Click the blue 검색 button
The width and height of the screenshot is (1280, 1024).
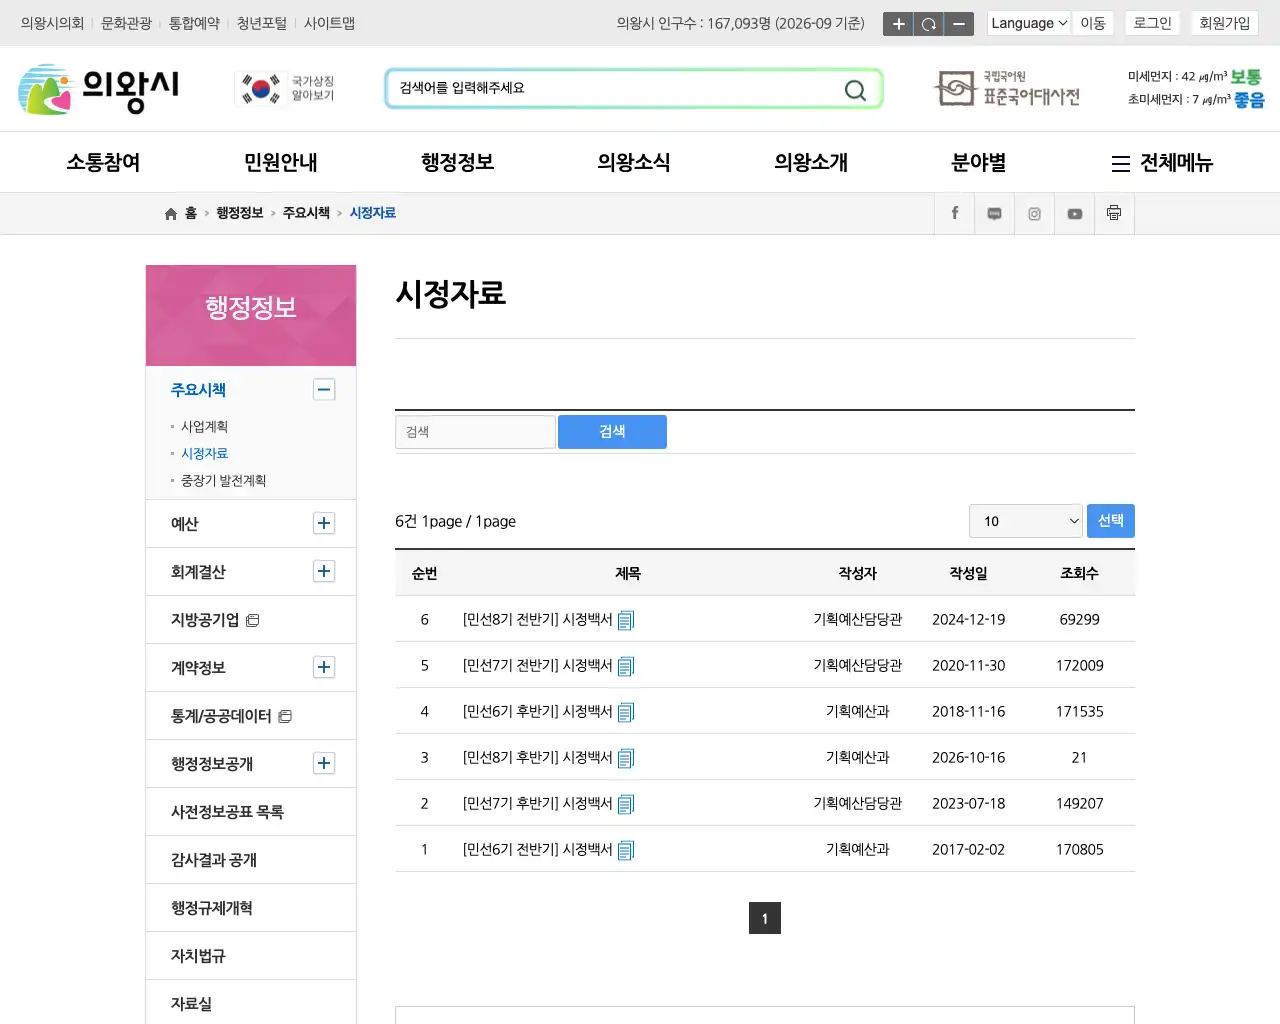click(x=612, y=432)
